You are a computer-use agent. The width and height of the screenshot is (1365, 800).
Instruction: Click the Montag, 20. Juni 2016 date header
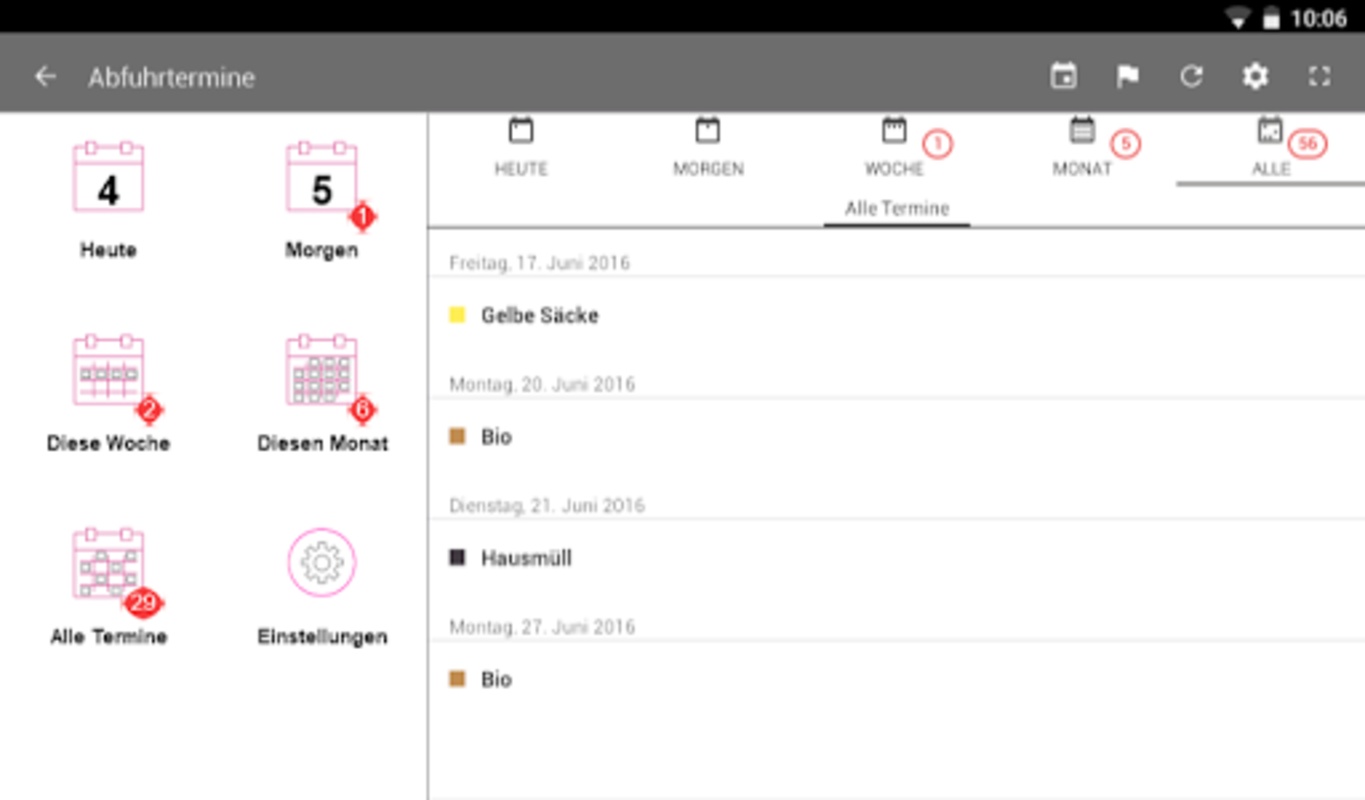point(542,384)
